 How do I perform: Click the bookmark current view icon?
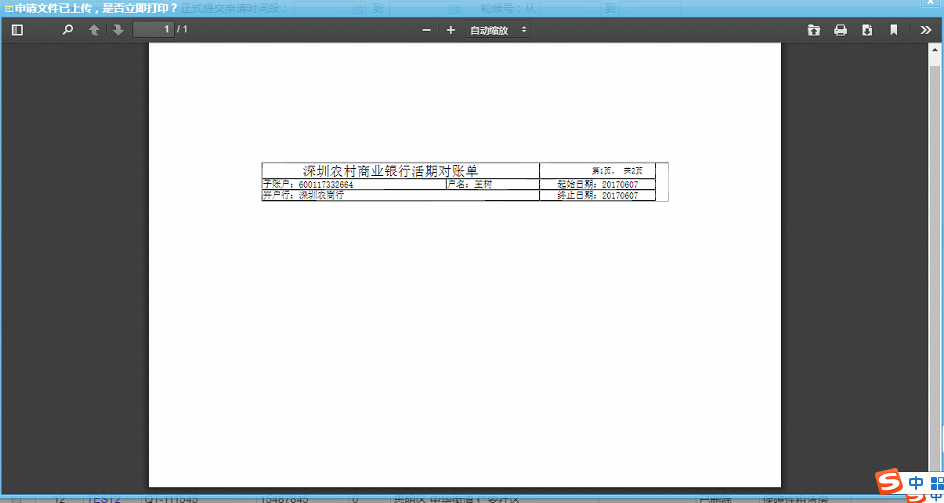pos(893,30)
